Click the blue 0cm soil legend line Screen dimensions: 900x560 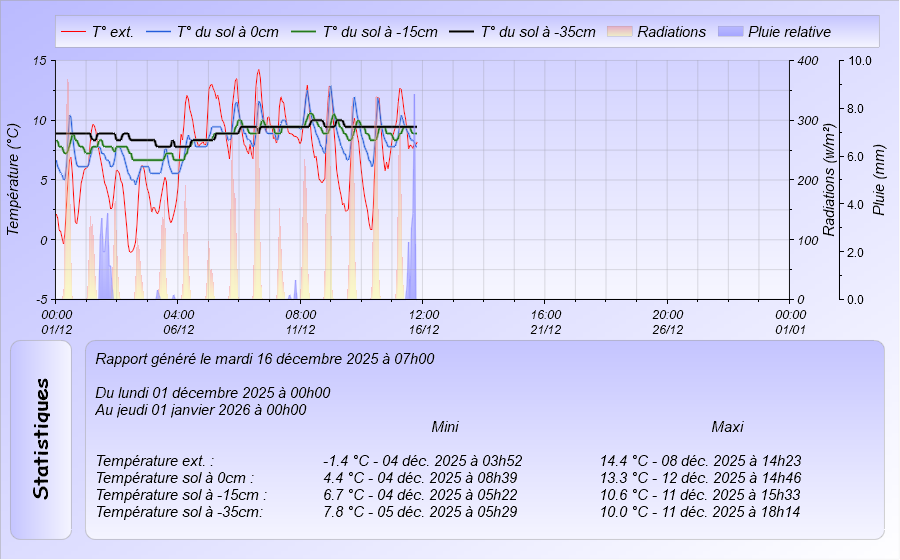[158, 32]
